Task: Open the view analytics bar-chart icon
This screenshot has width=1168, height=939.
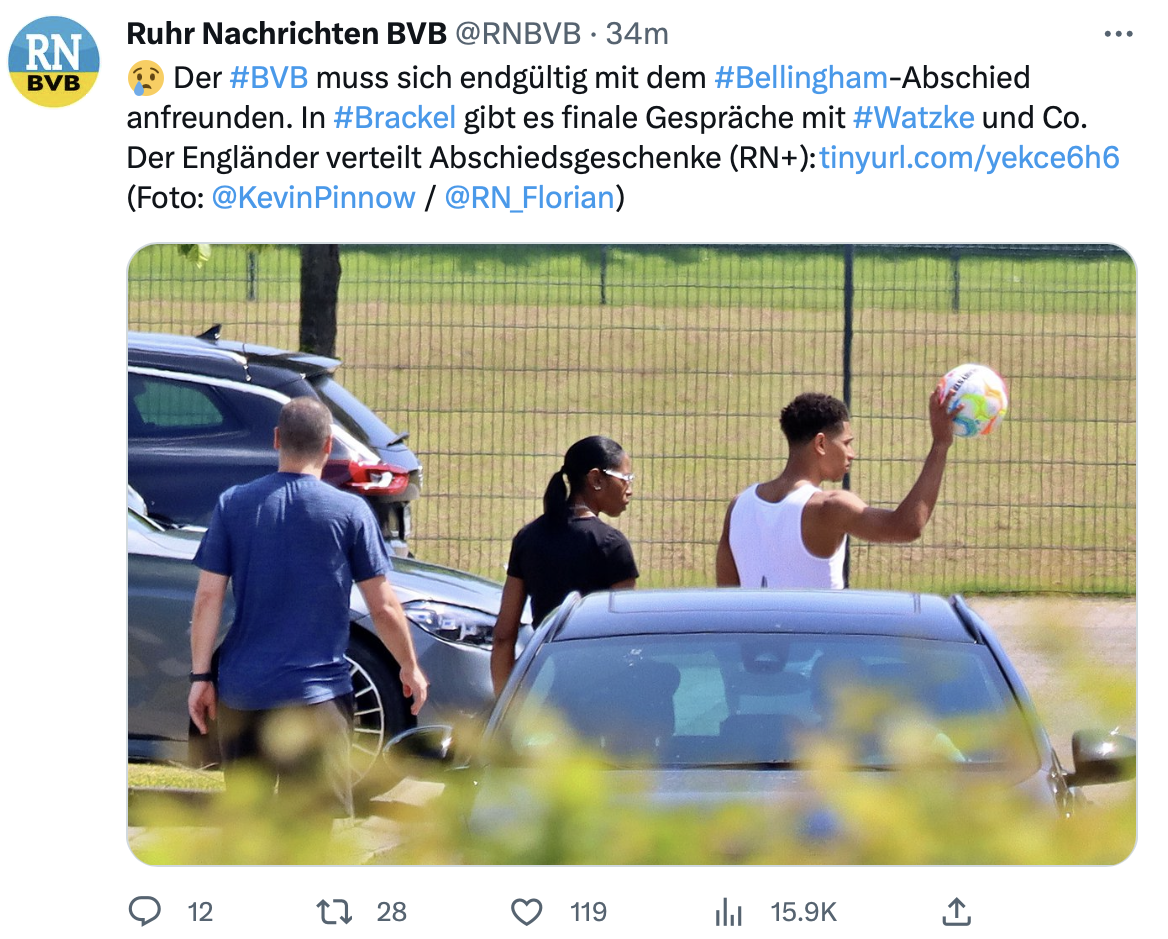Action: 729,911
